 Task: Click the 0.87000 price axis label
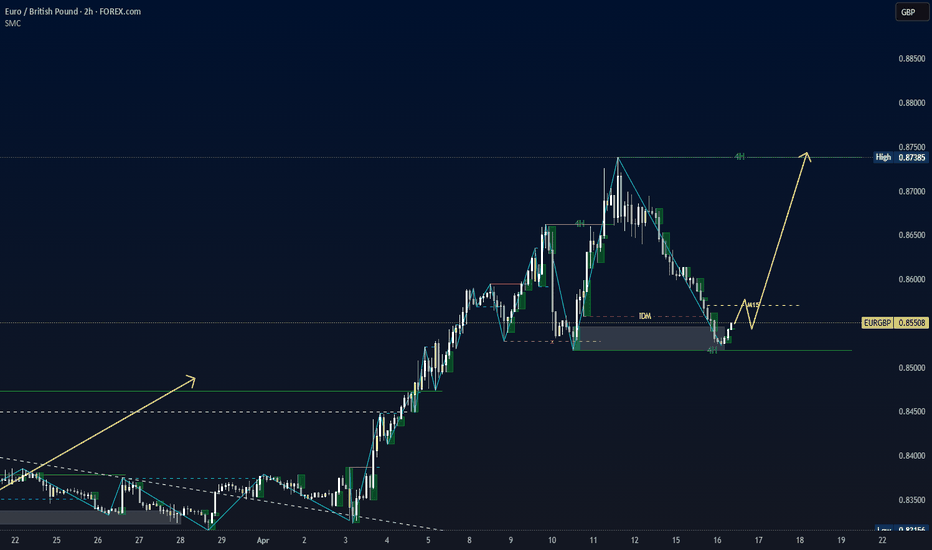click(912, 191)
